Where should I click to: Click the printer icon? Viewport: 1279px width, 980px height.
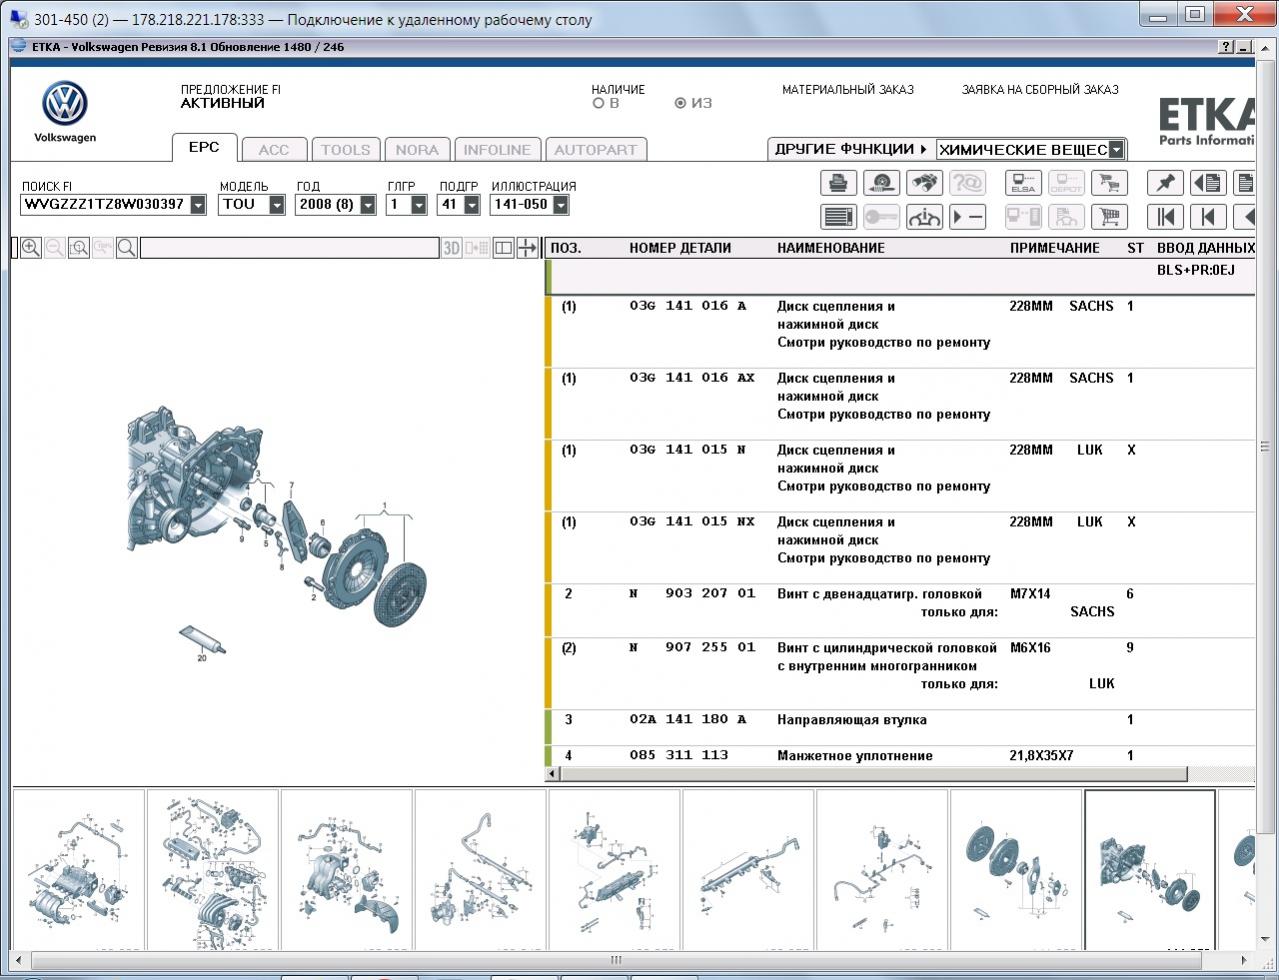[x=838, y=183]
